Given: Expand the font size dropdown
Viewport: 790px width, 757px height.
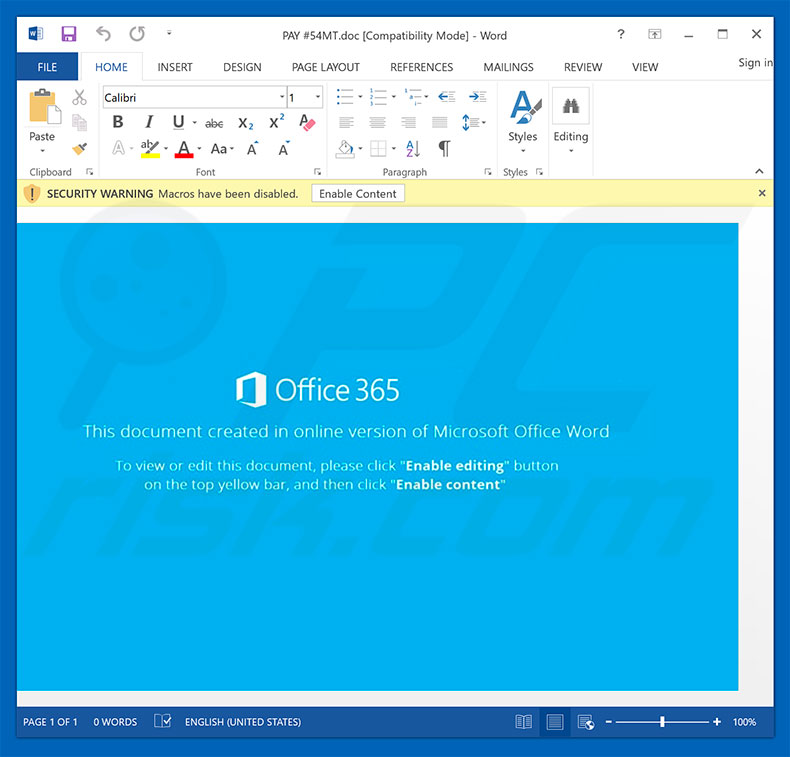Looking at the screenshot, I should (318, 98).
